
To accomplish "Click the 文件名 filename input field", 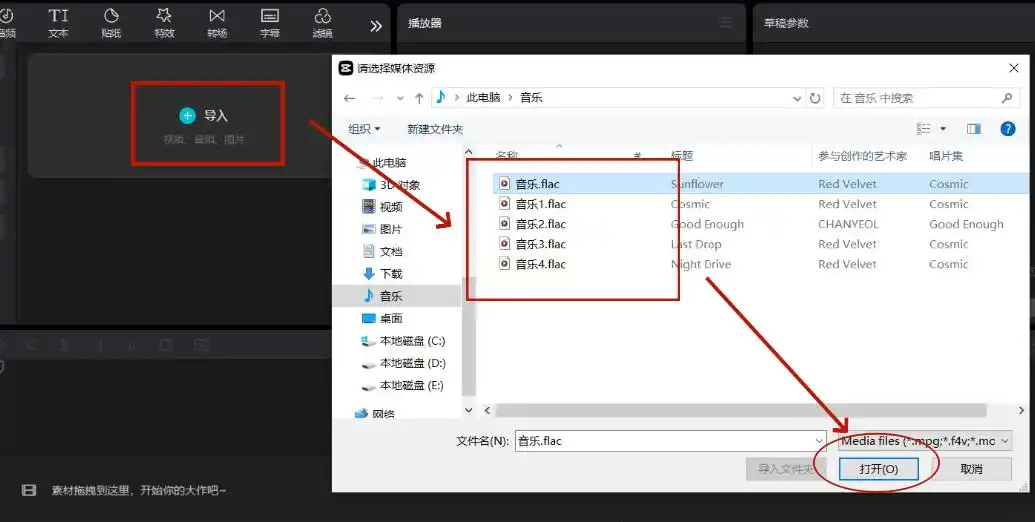I will tap(671, 441).
